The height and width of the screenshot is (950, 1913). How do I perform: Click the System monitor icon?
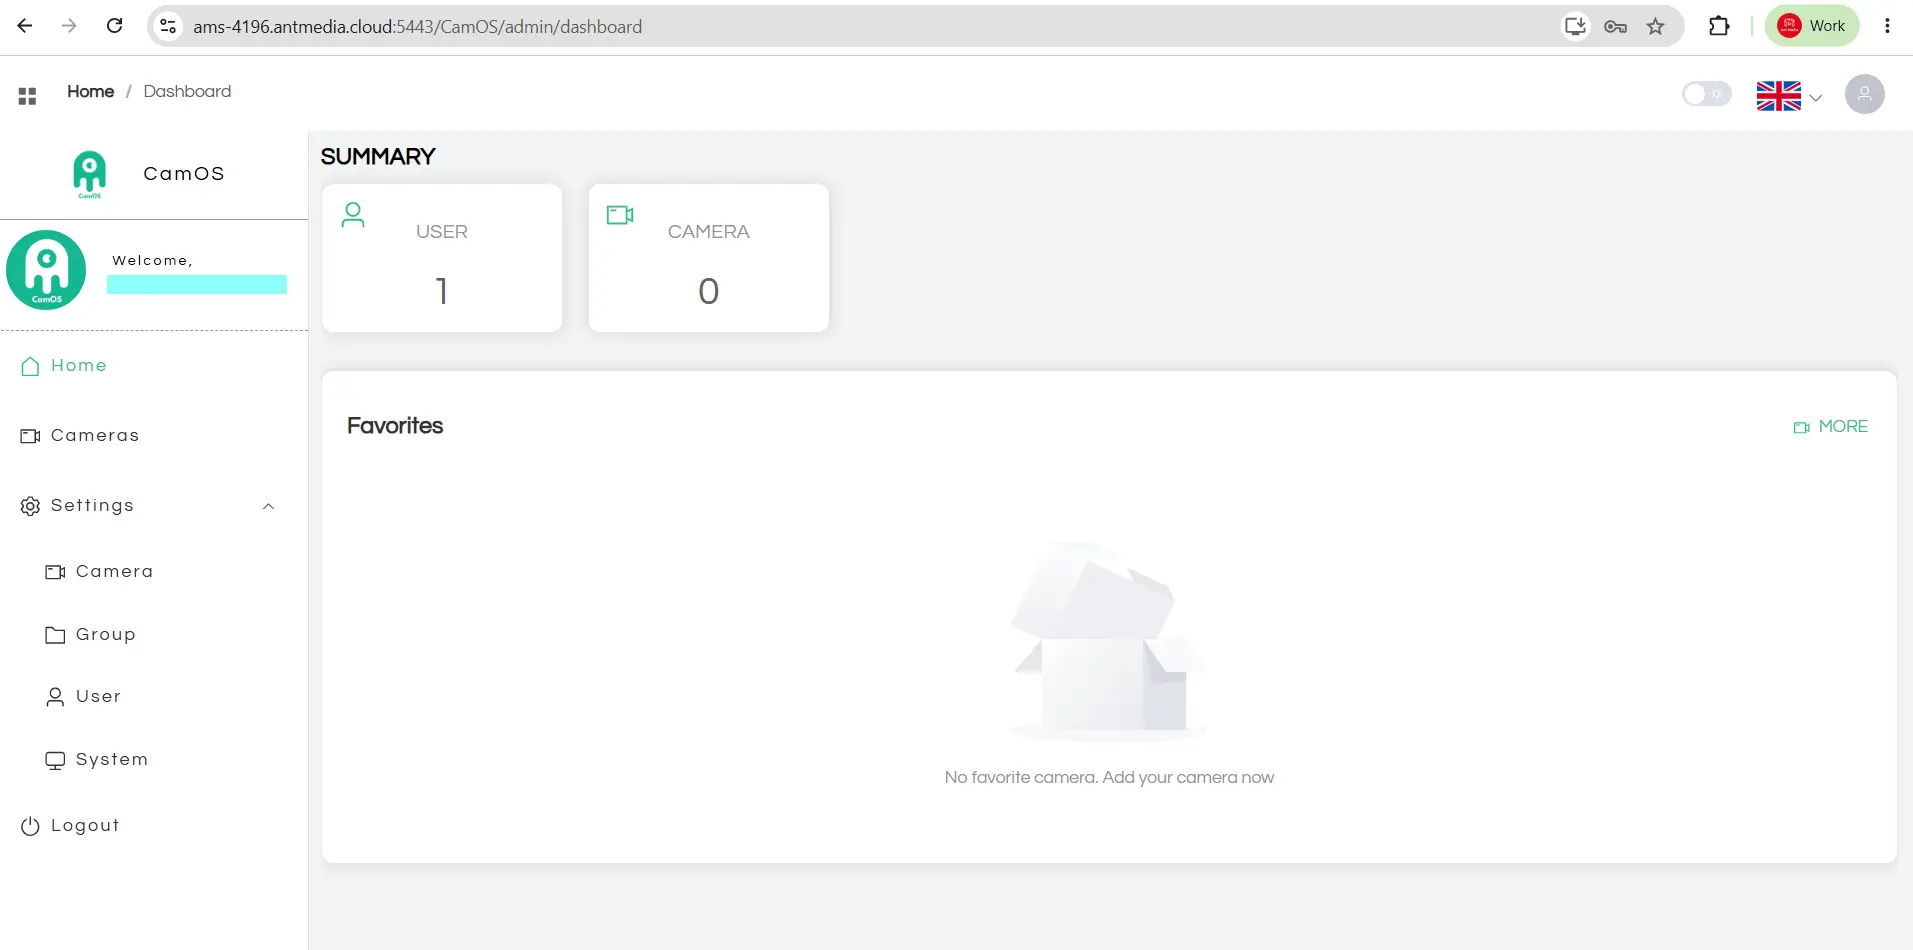pyautogui.click(x=55, y=761)
